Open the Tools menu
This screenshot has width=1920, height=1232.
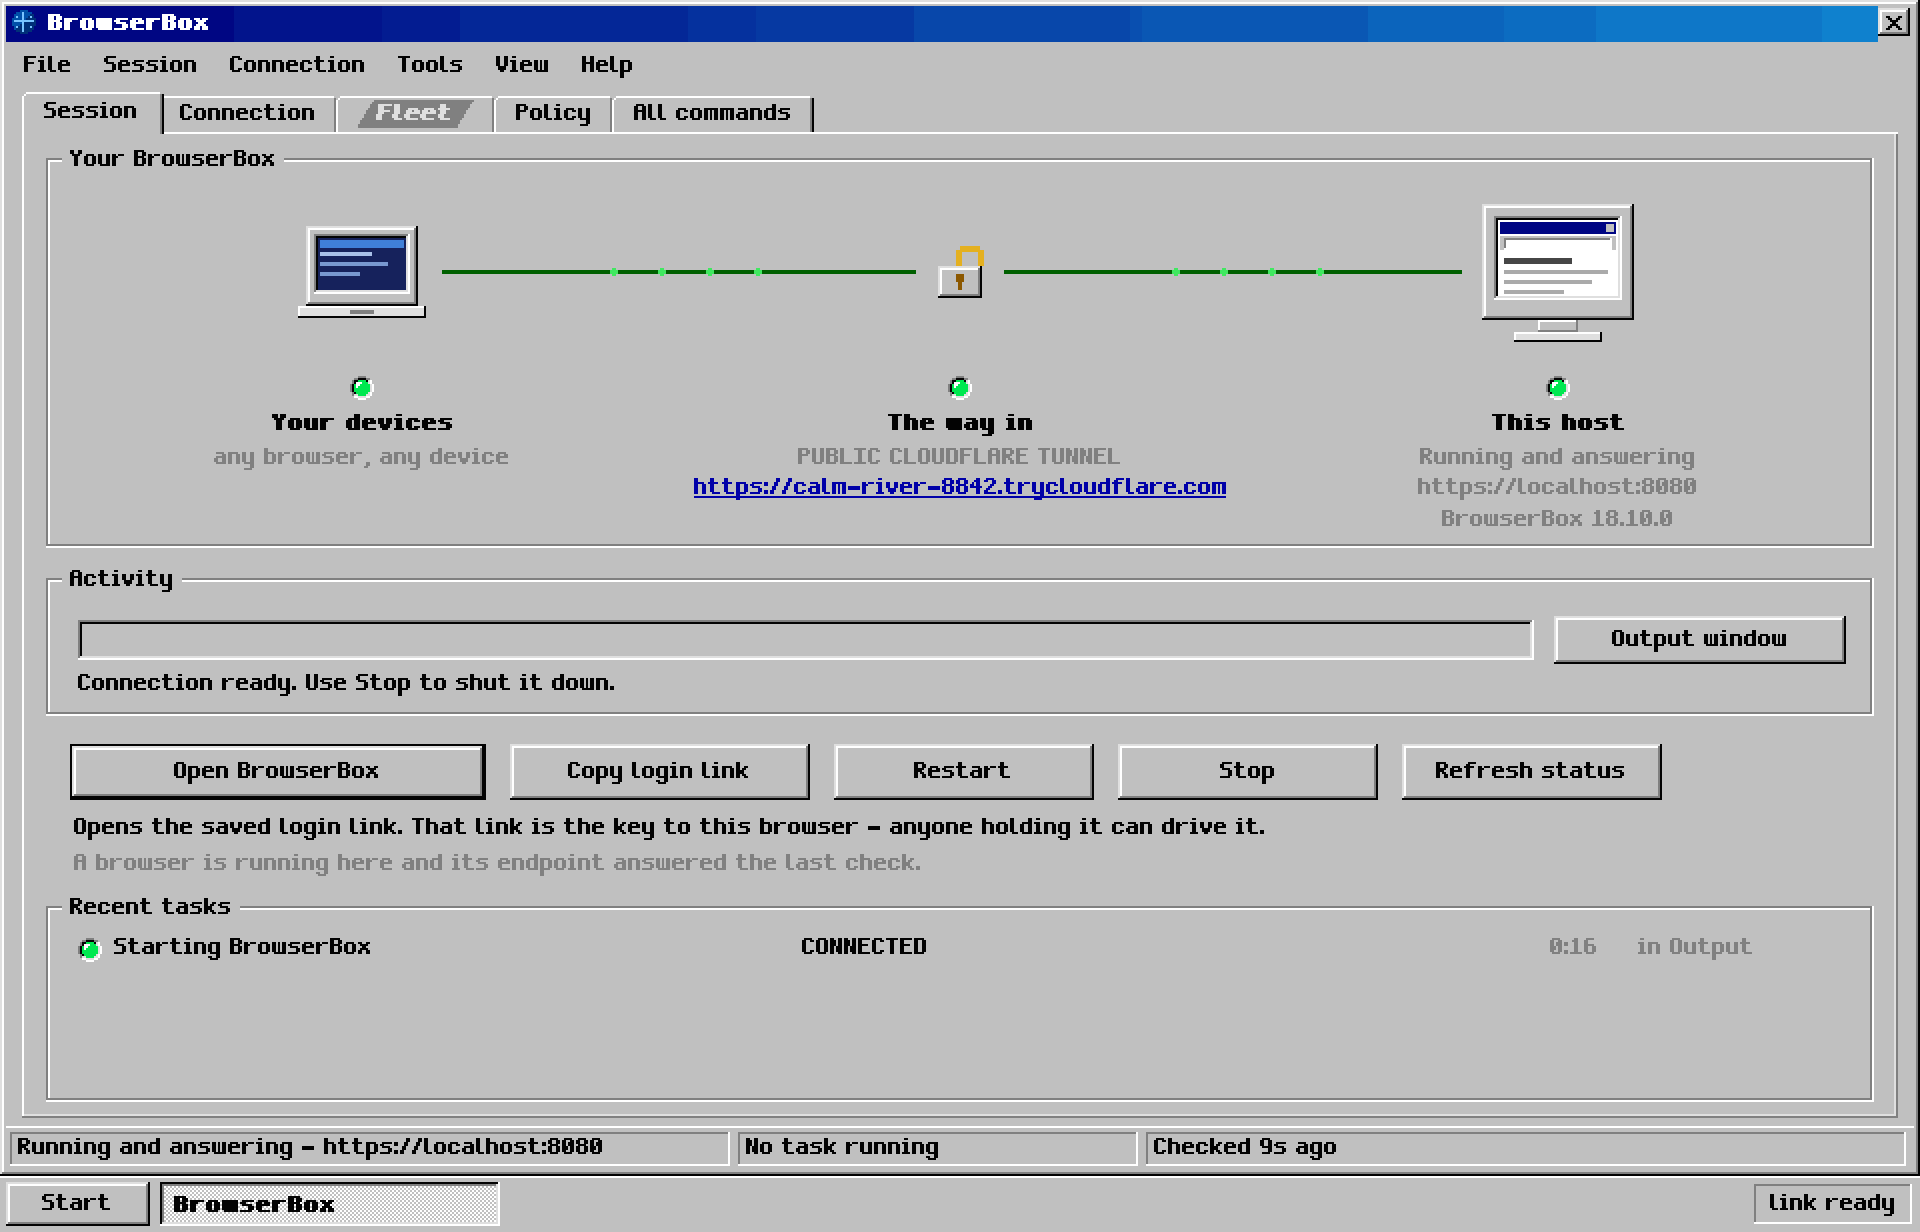(x=430, y=64)
